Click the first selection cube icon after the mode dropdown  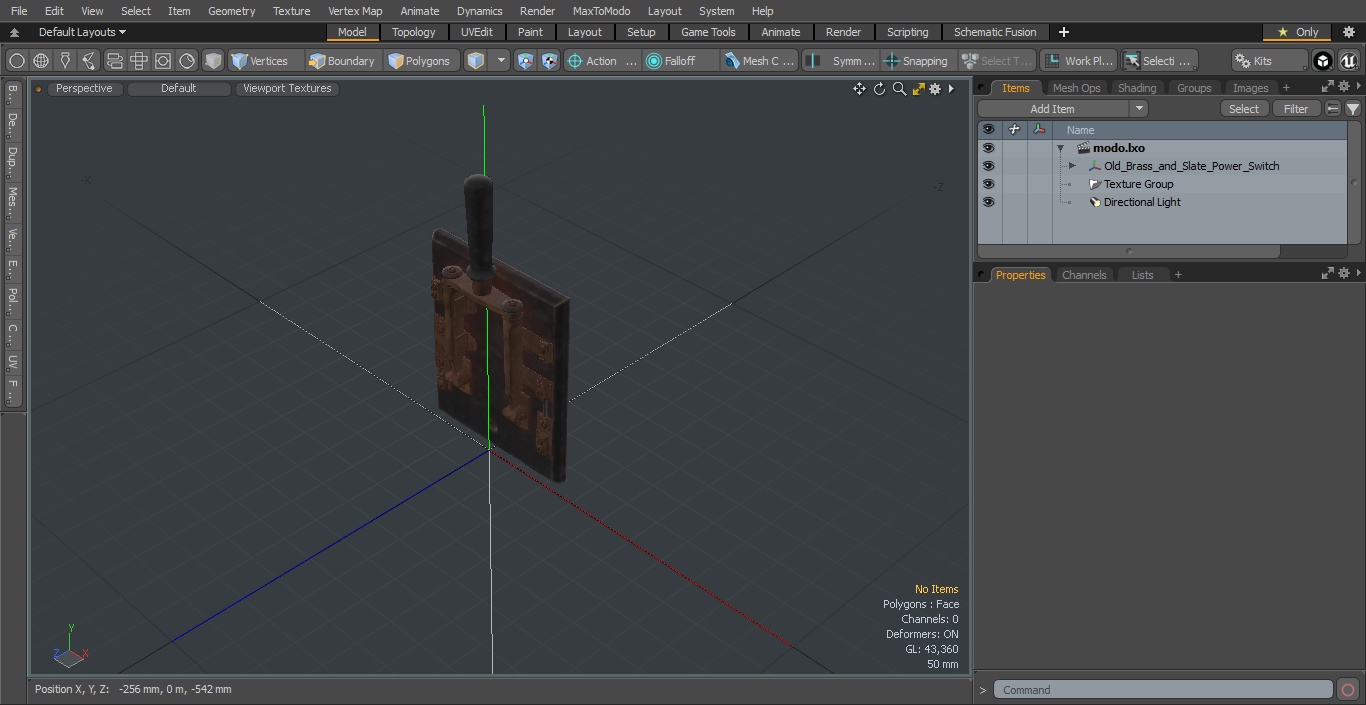pos(526,61)
